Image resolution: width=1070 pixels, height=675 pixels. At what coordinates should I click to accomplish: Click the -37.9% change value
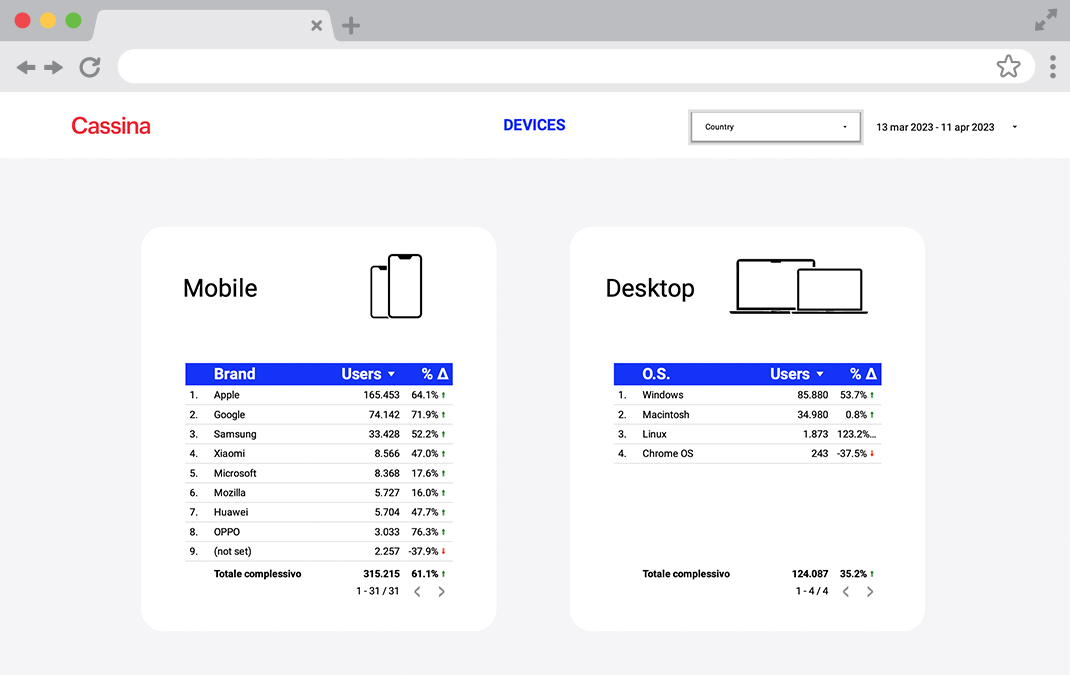(423, 551)
